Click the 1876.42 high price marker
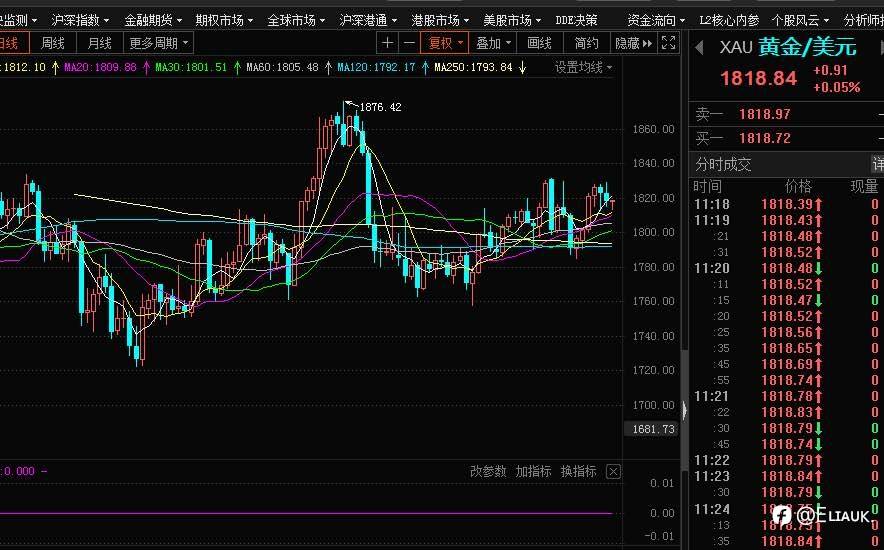884x550 pixels. (x=381, y=107)
